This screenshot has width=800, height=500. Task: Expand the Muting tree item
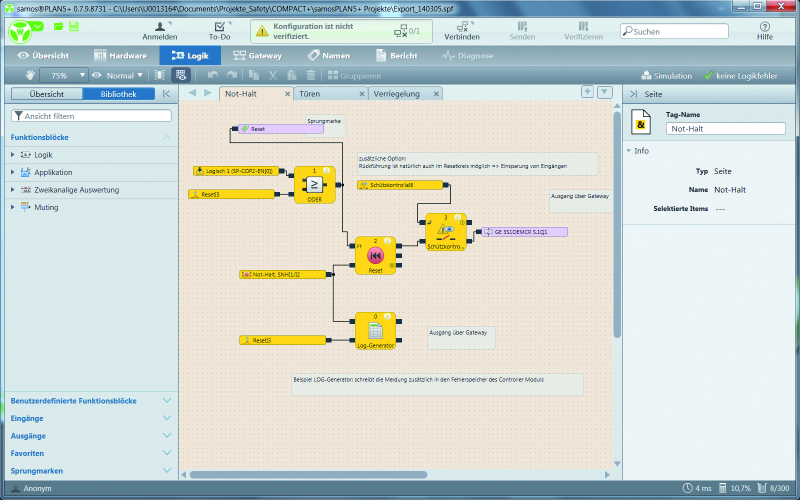click(13, 207)
